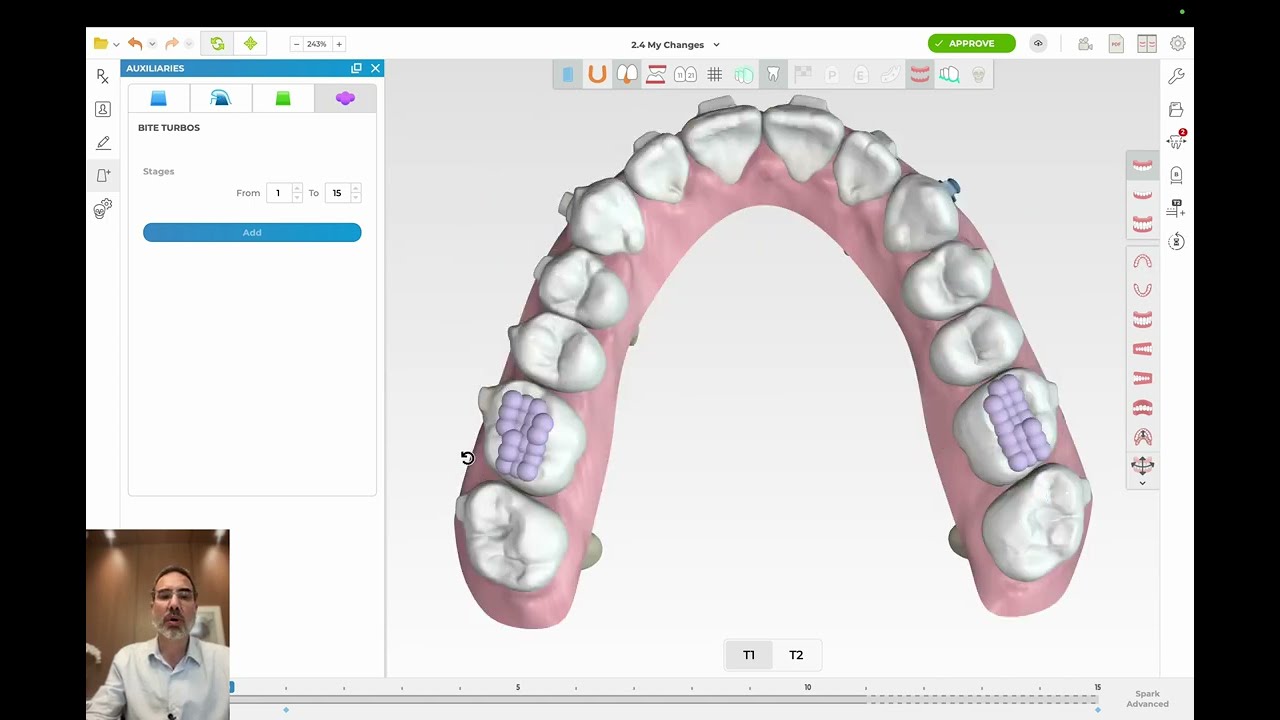This screenshot has height=720, width=1280.
Task: Toggle the red hourglass IPR view icon
Action: pyautogui.click(x=656, y=74)
